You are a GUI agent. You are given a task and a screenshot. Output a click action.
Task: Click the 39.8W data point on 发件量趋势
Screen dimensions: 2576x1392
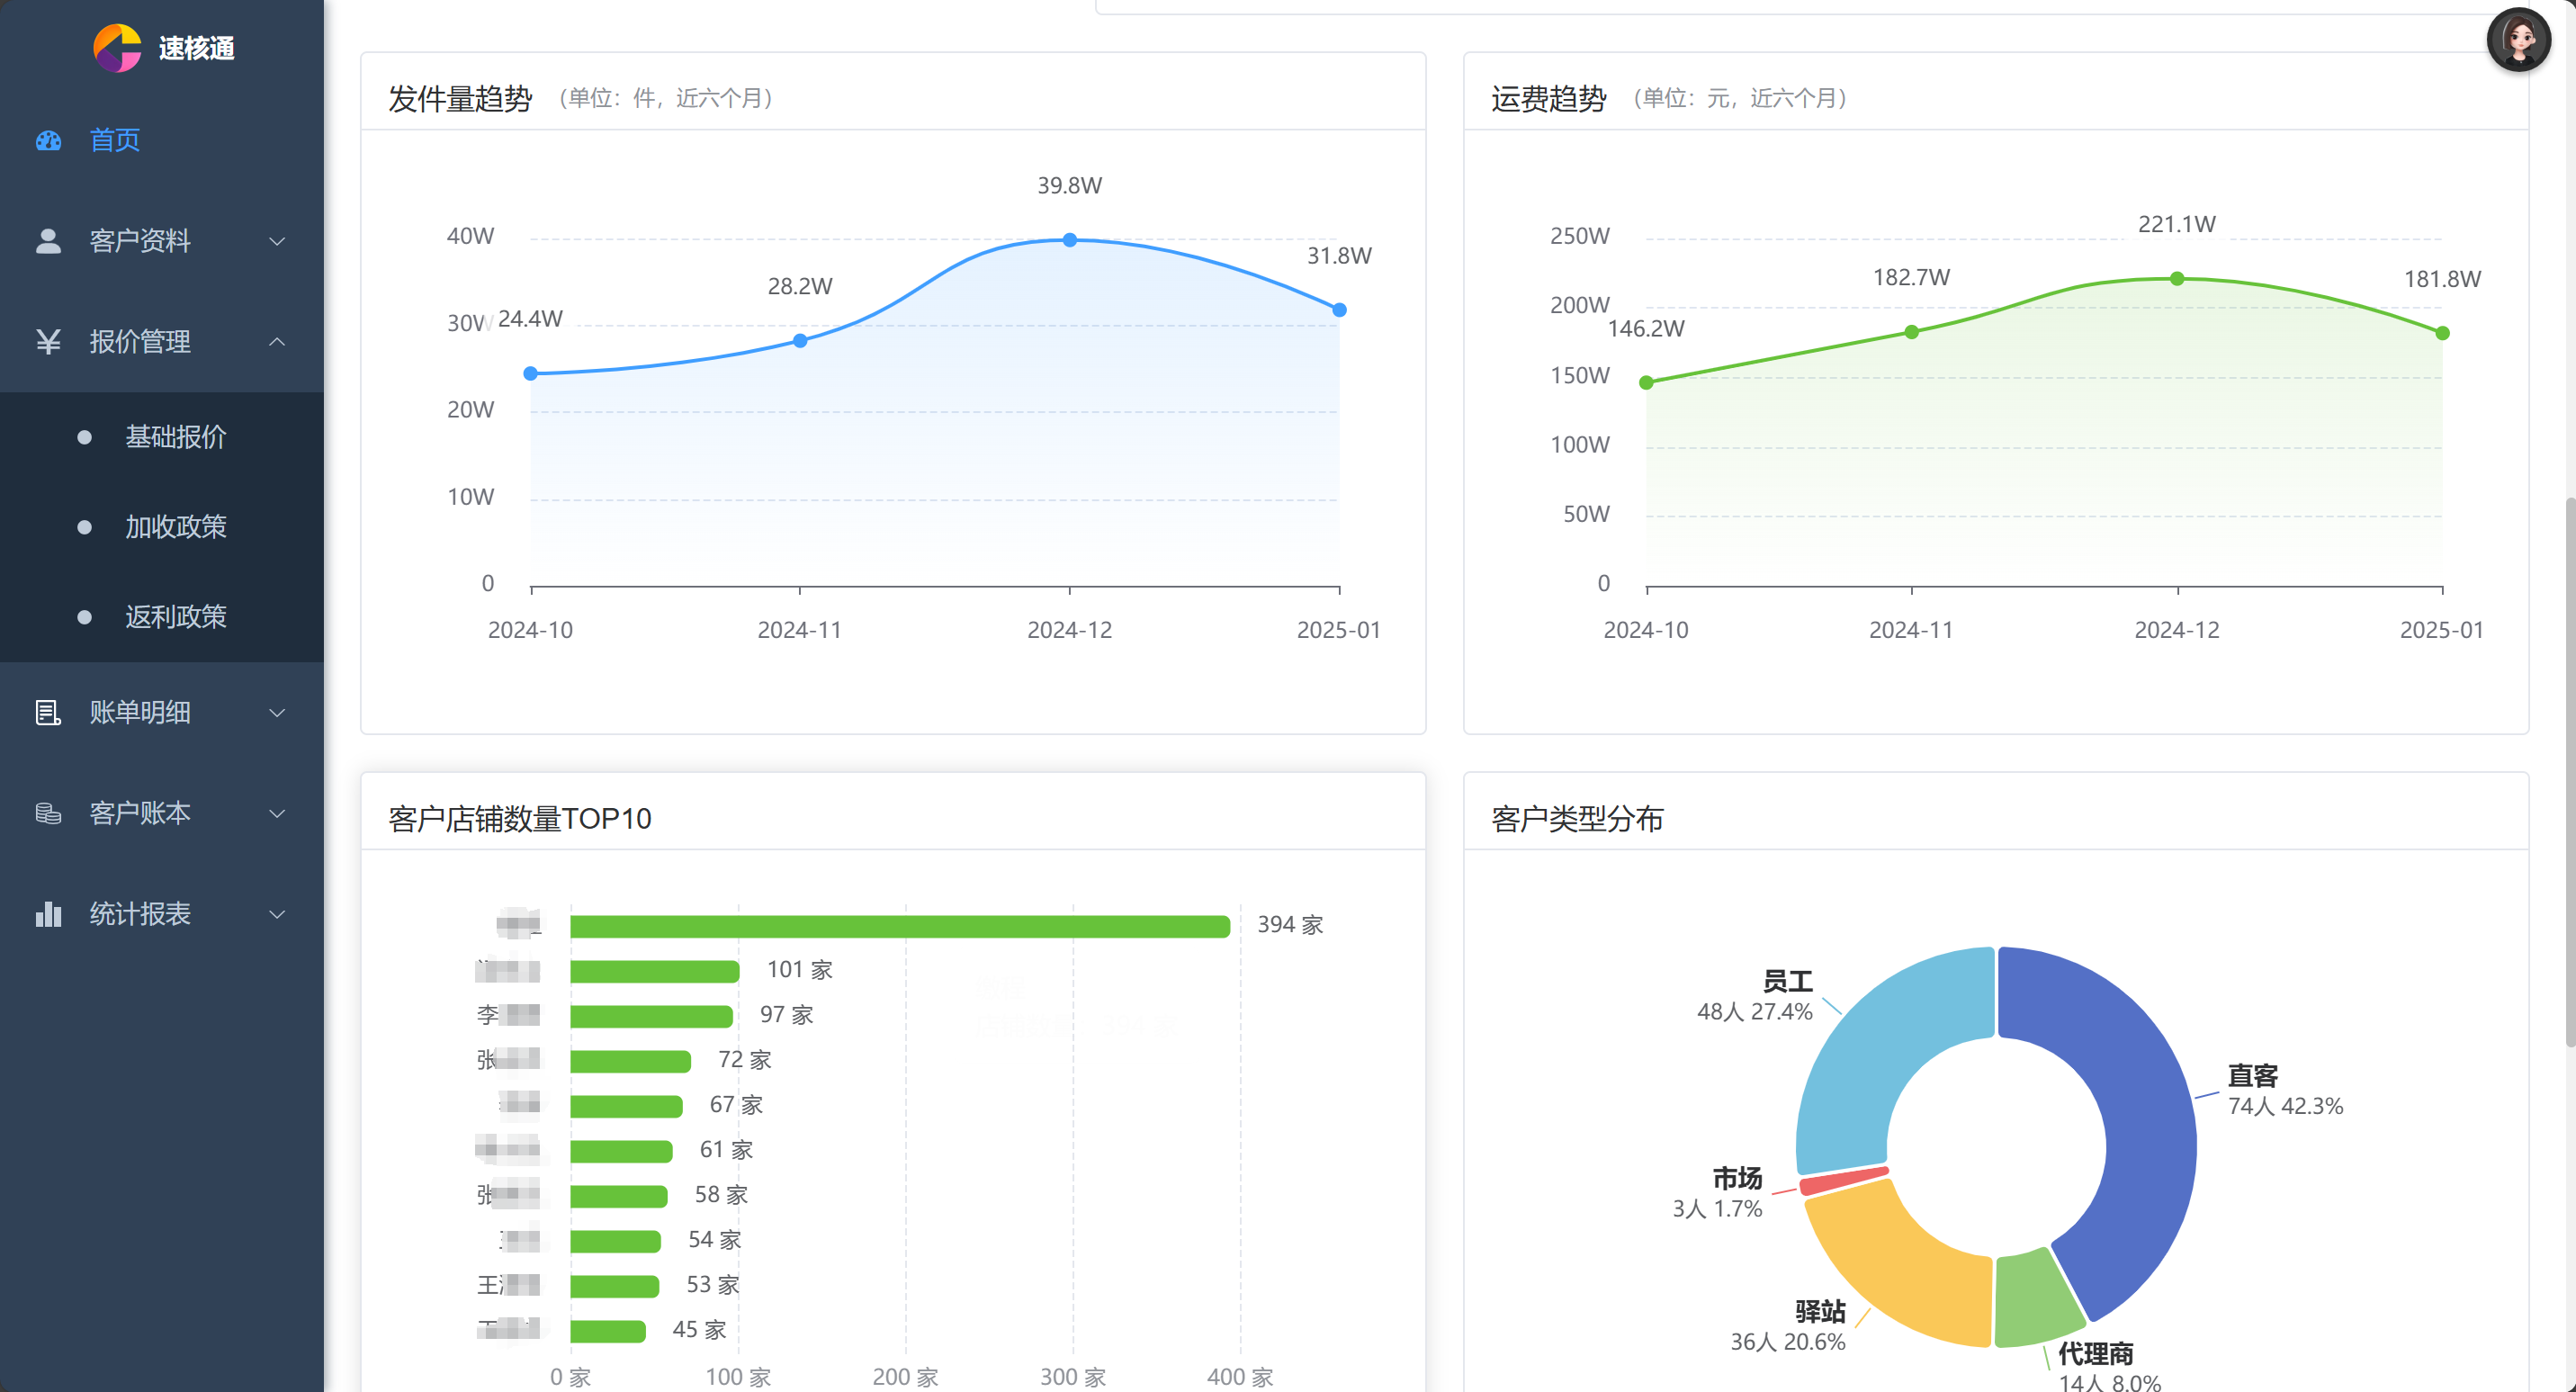(1069, 240)
